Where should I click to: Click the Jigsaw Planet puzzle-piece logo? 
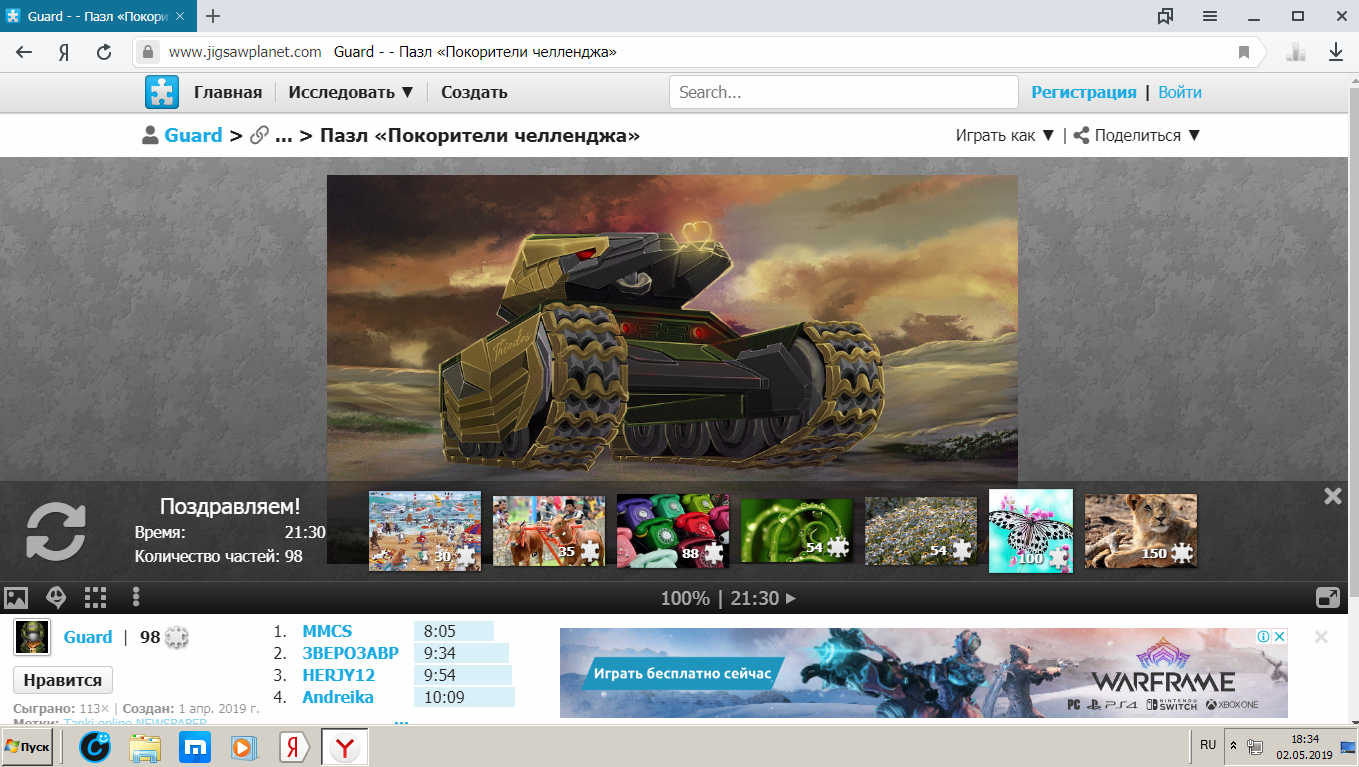click(x=162, y=92)
